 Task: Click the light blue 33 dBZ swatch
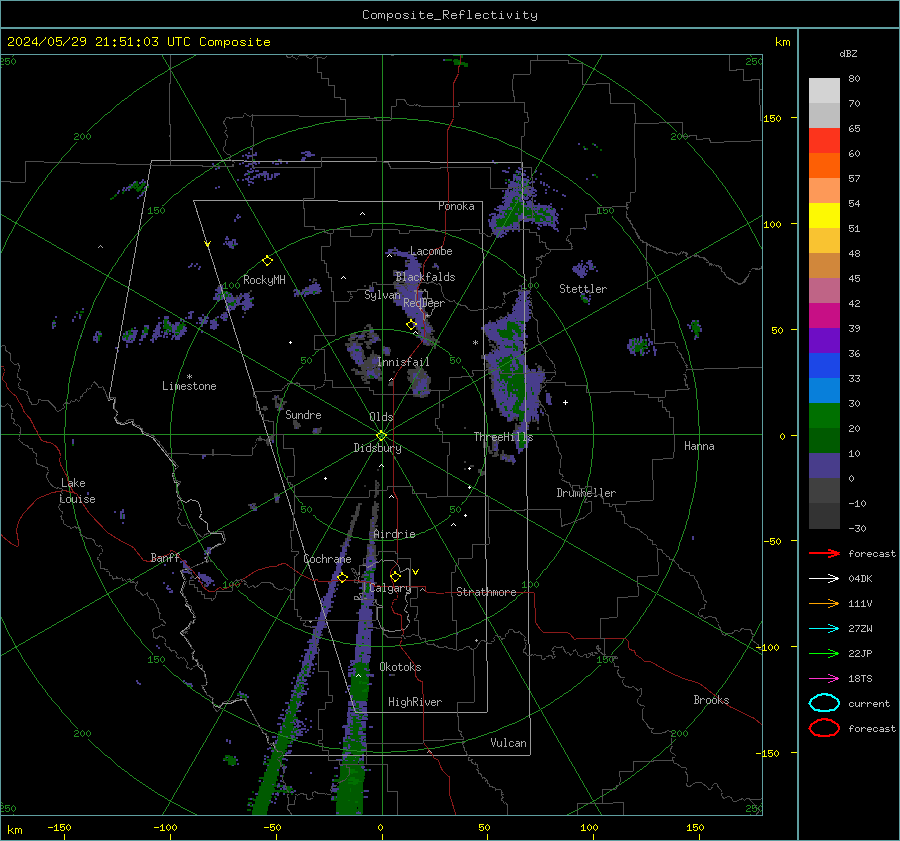[x=824, y=390]
